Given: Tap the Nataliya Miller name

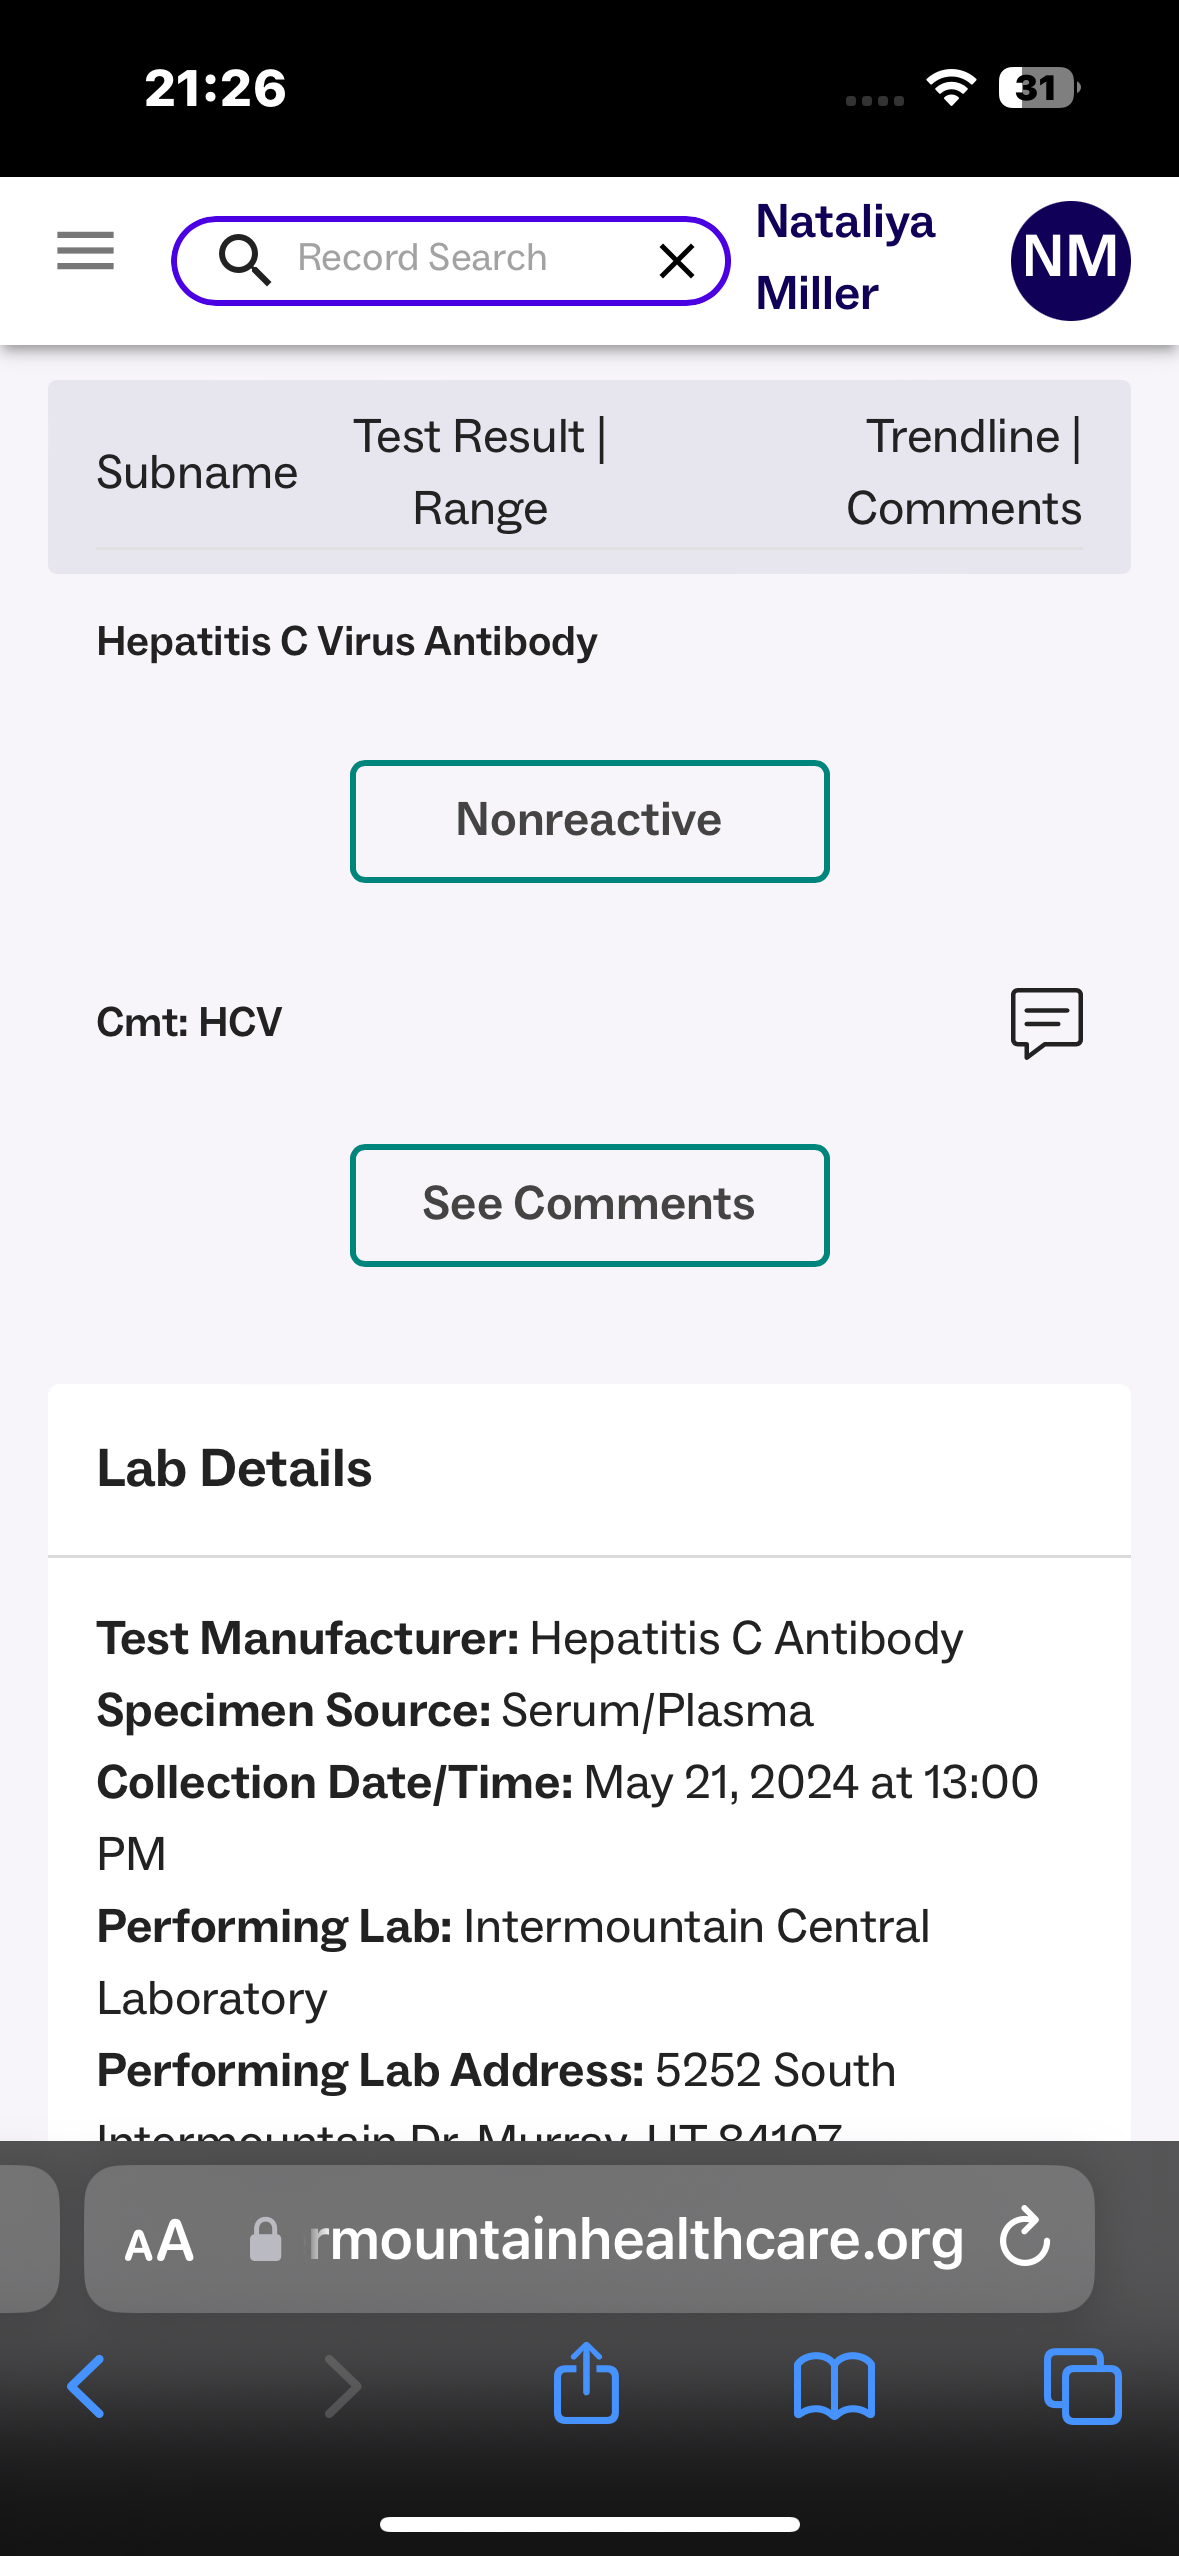Looking at the screenshot, I should point(845,257).
